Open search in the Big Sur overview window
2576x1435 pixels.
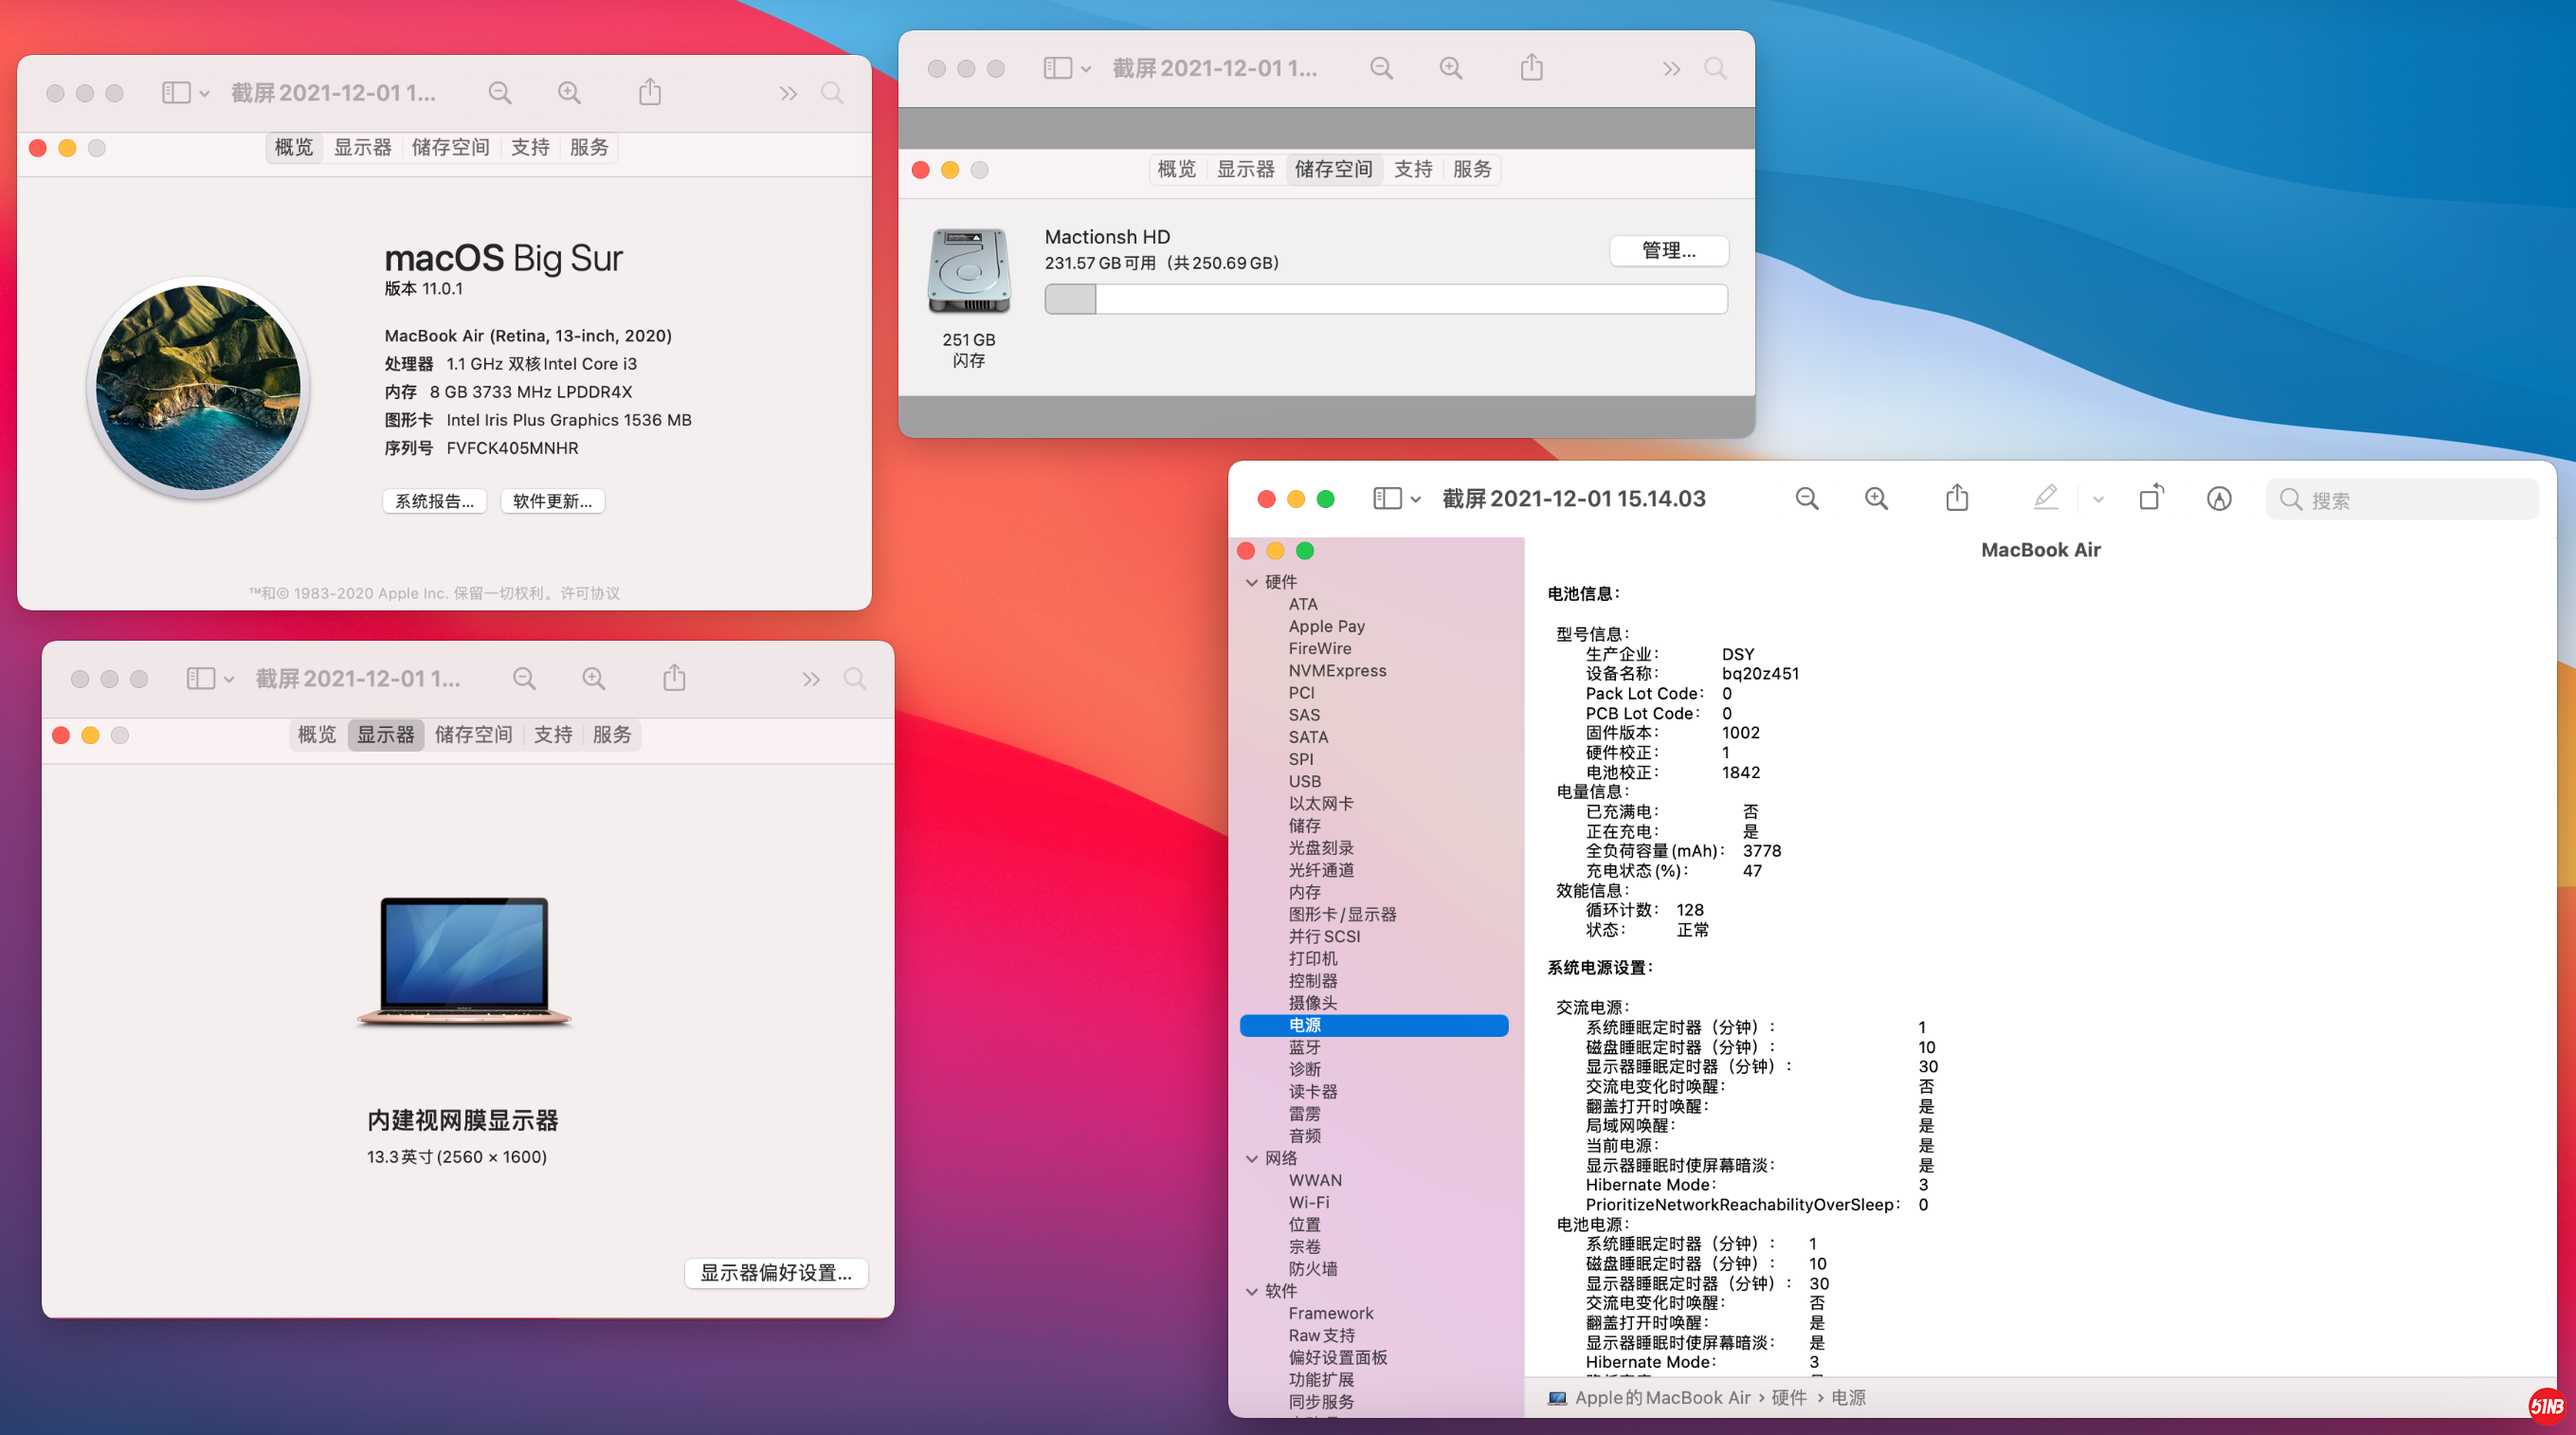point(832,93)
